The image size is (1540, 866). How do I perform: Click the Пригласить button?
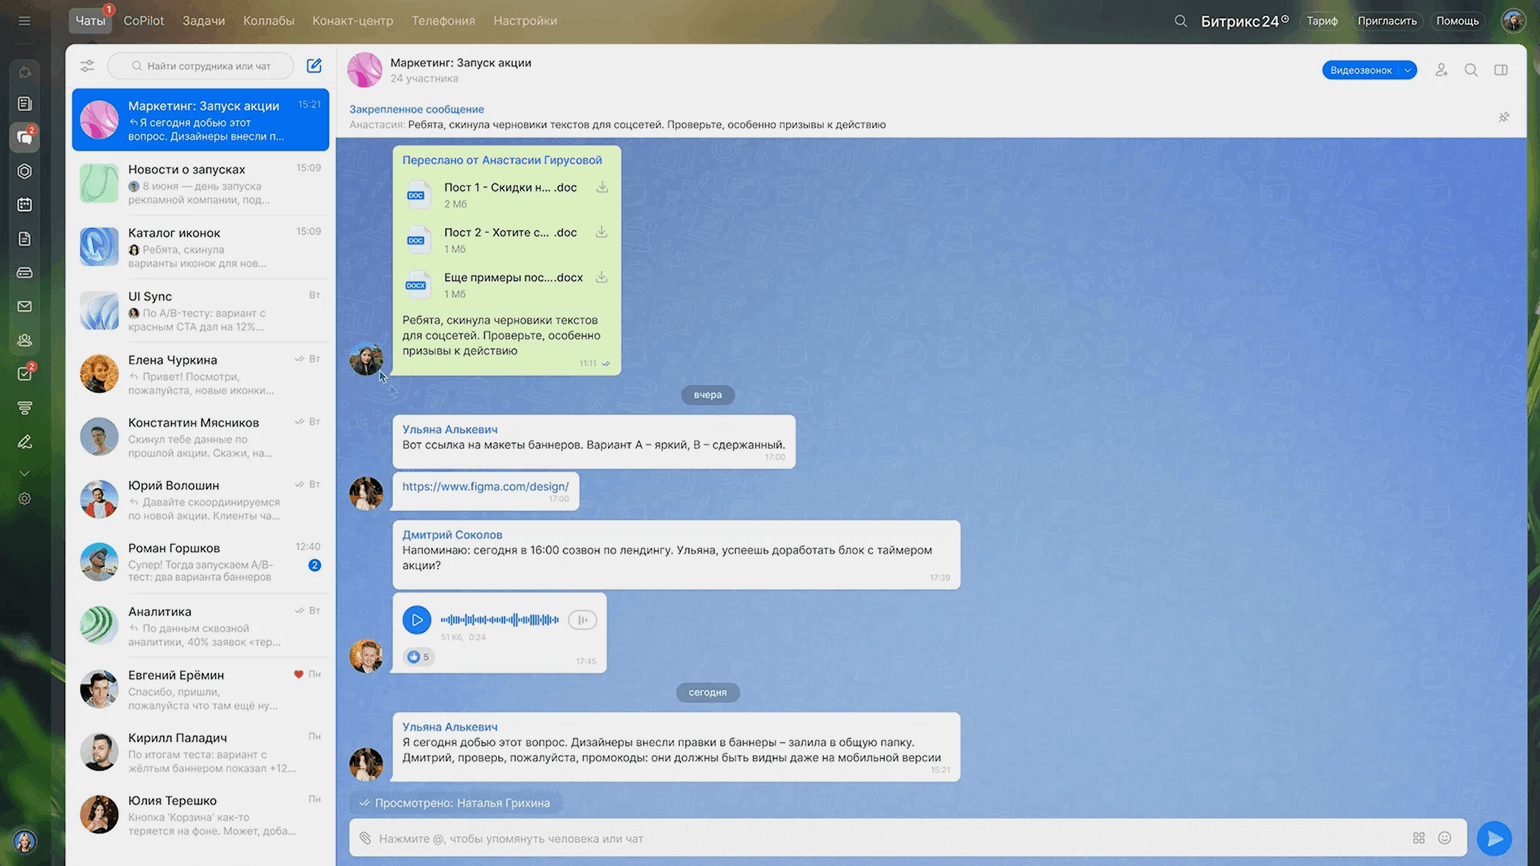[1386, 21]
